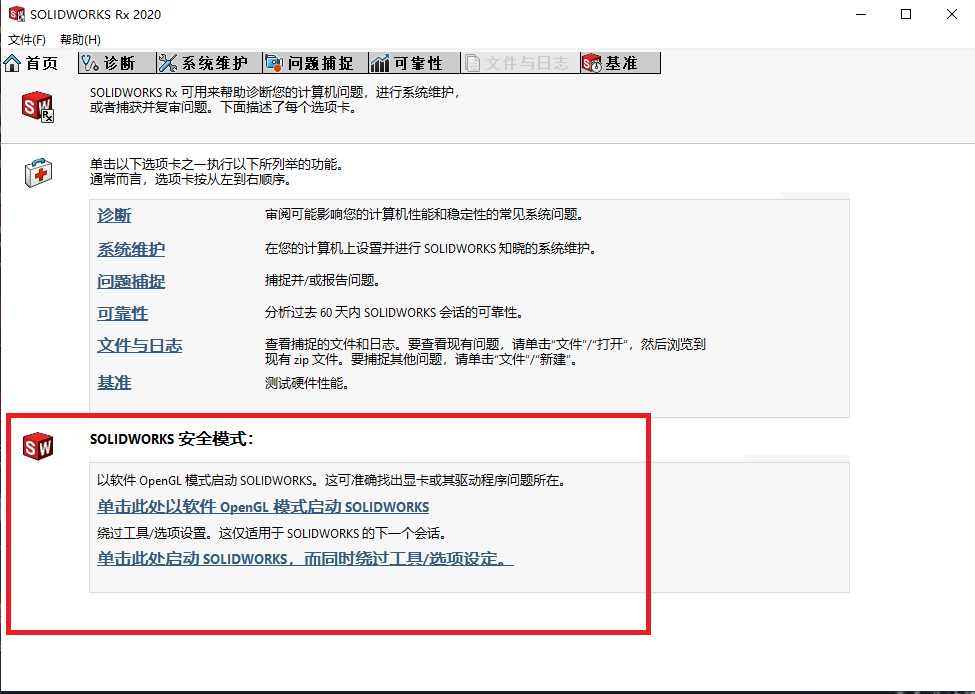The width and height of the screenshot is (975, 694).
Task: Click the text 分析过去 60 天内 SOLIDWORKS 会话的可靠性
Action: pyautogui.click(x=393, y=312)
